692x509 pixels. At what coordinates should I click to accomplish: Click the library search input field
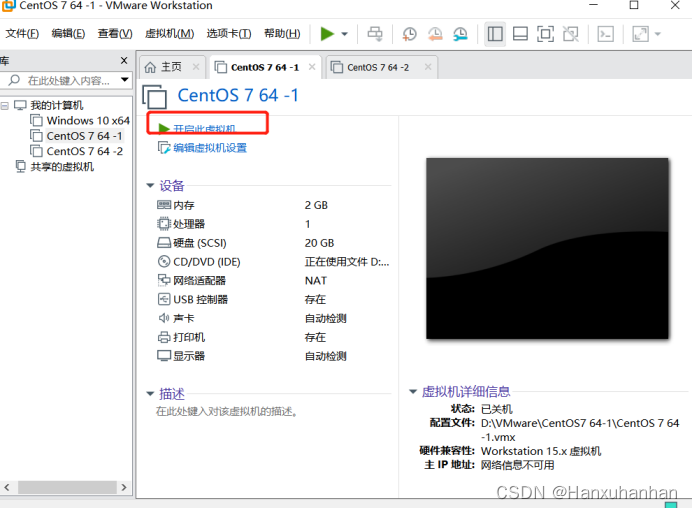coord(64,80)
